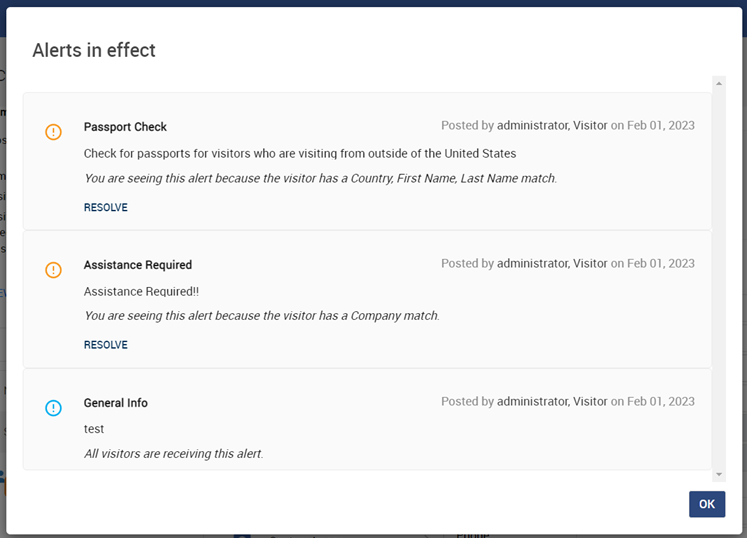Click the Company match explanation text

(262, 316)
